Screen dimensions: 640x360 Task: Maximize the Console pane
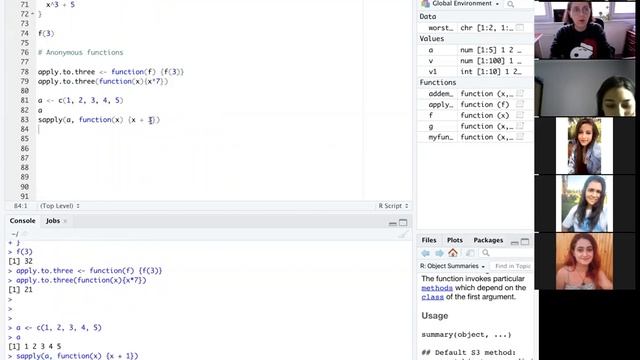pyautogui.click(x=403, y=222)
